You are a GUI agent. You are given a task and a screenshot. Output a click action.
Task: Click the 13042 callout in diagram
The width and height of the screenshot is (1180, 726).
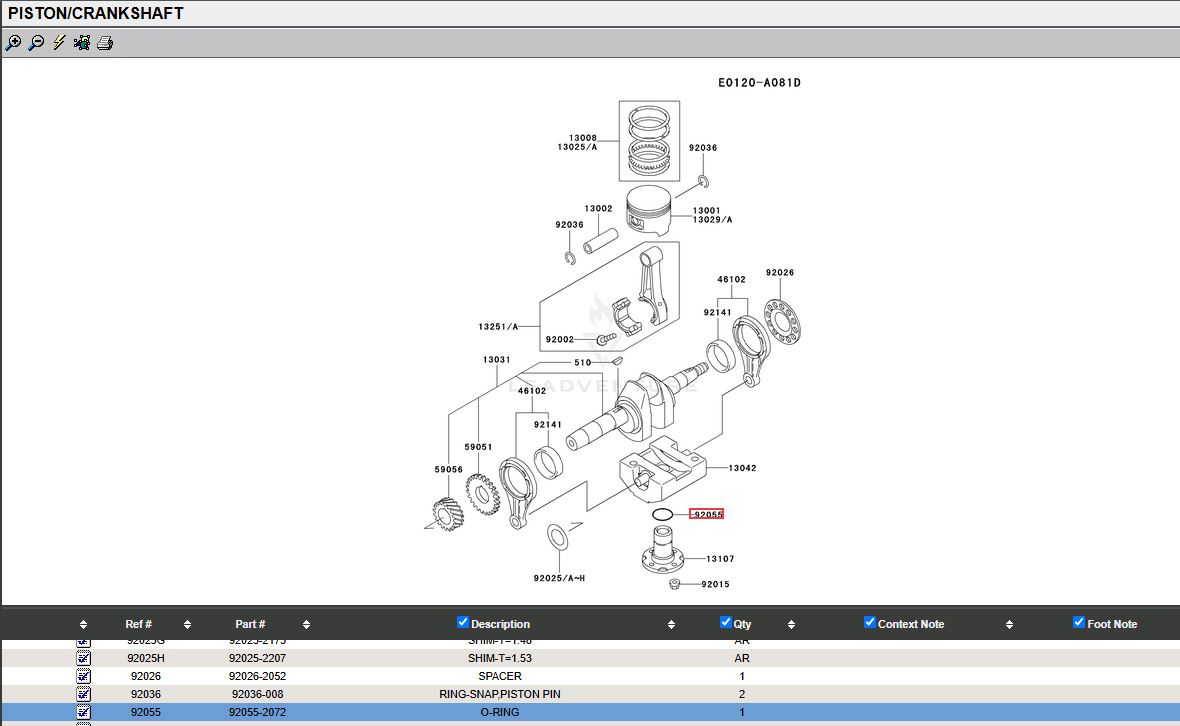[x=741, y=468]
